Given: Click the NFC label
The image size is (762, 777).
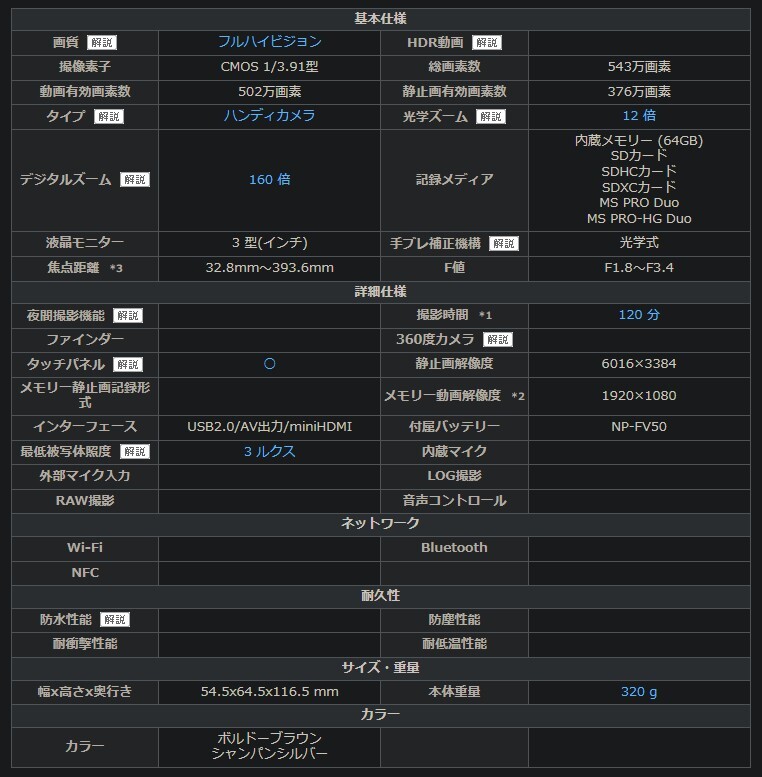Looking at the screenshot, I should 85,573.
